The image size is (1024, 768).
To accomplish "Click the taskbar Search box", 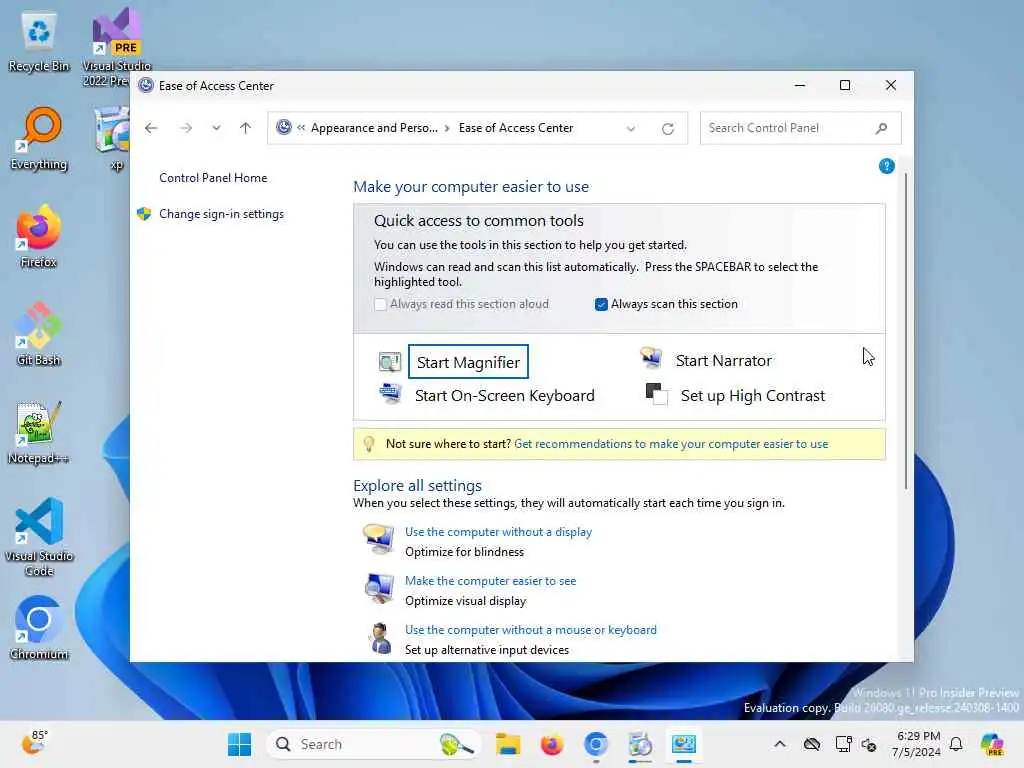I will click(x=374, y=744).
